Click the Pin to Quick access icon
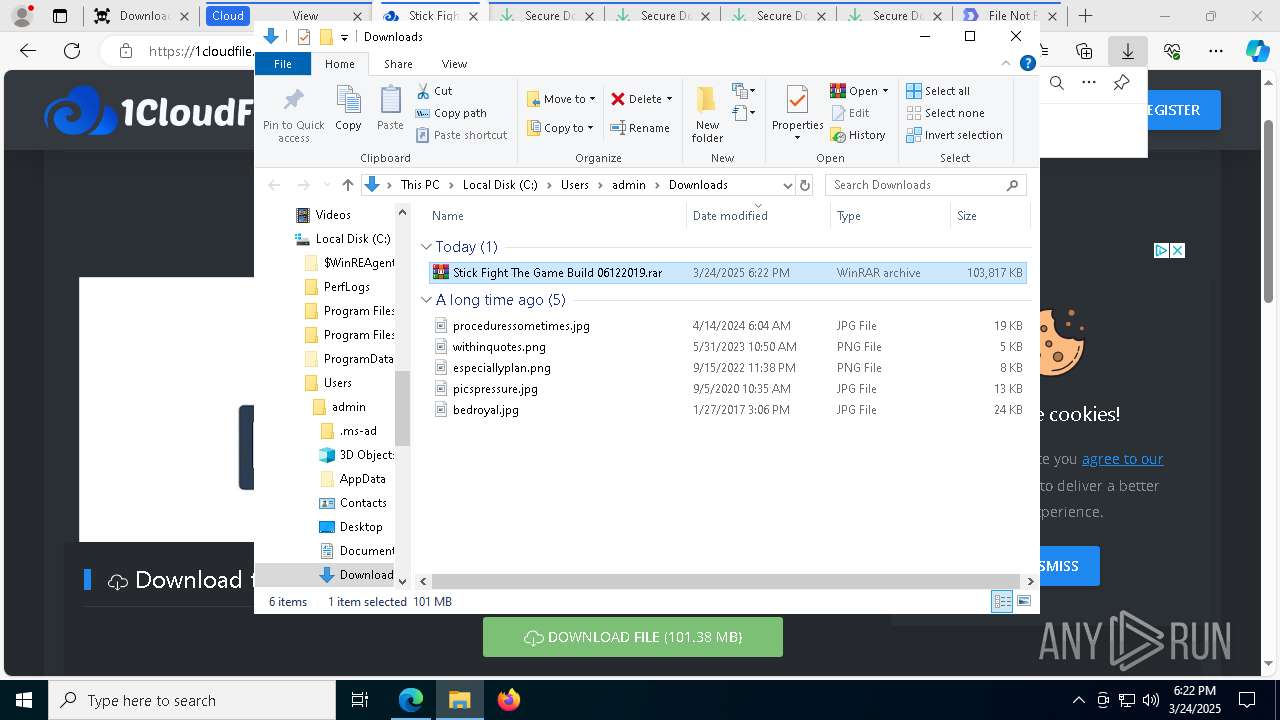The image size is (1280, 720). pos(294,115)
